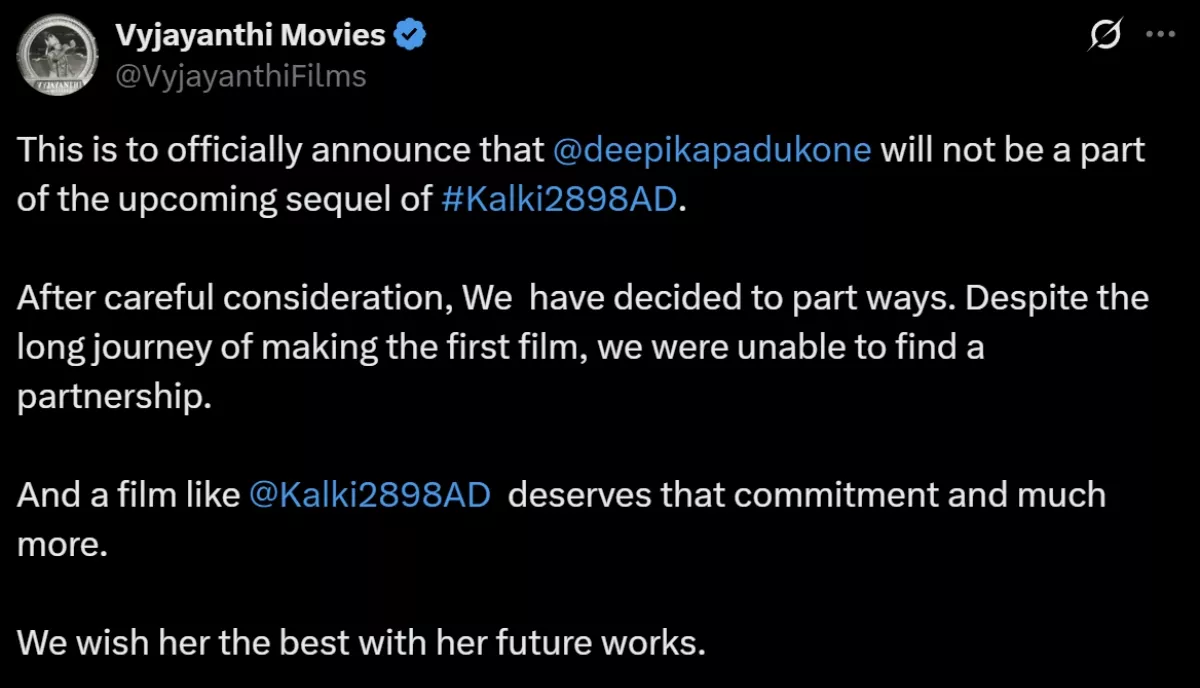Screen dimensions: 1200x688
Task: Open the @deepikapadukone profile link
Action: (x=711, y=149)
